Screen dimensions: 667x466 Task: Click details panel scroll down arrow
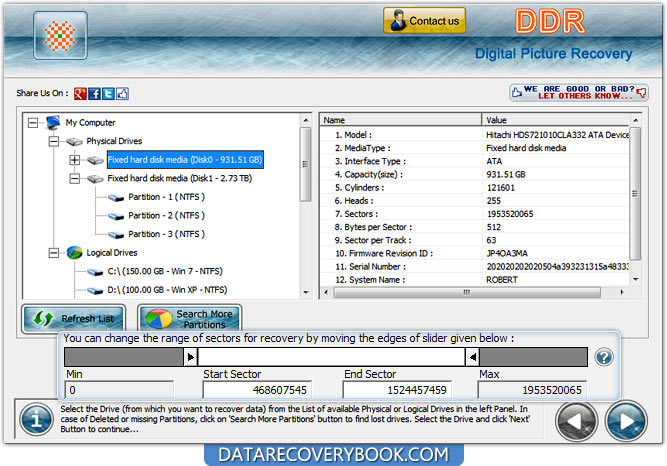[x=636, y=280]
